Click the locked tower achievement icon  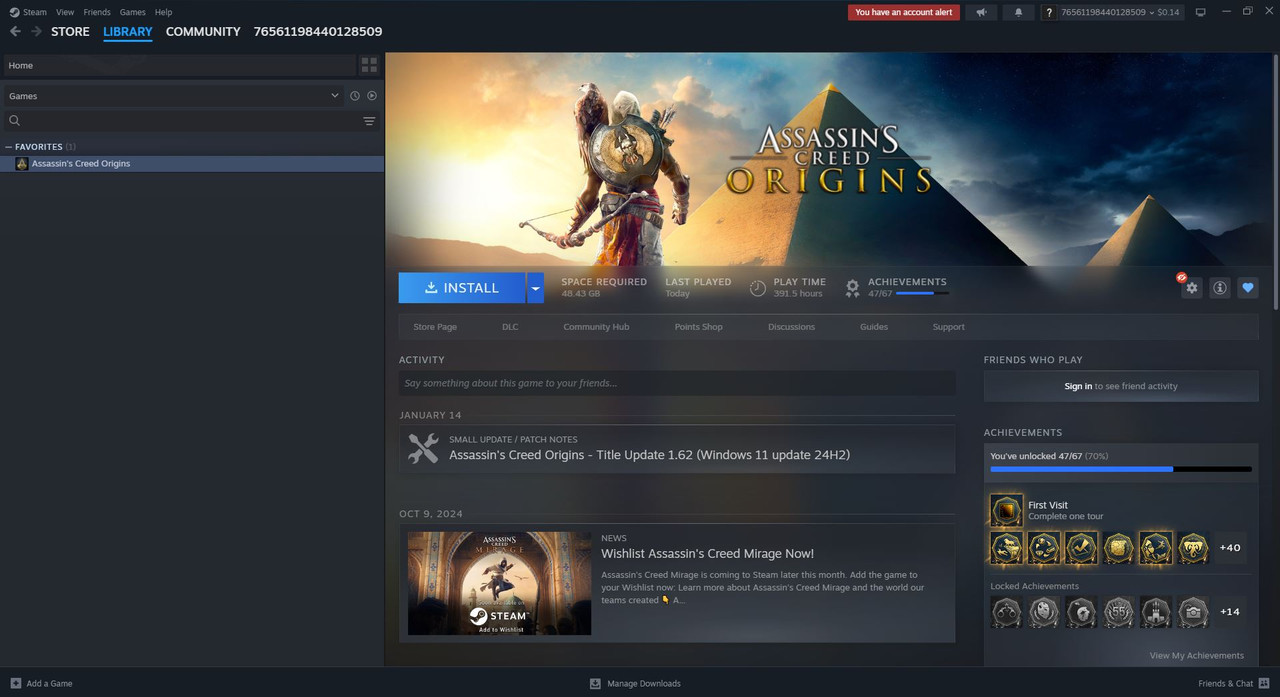(1156, 612)
